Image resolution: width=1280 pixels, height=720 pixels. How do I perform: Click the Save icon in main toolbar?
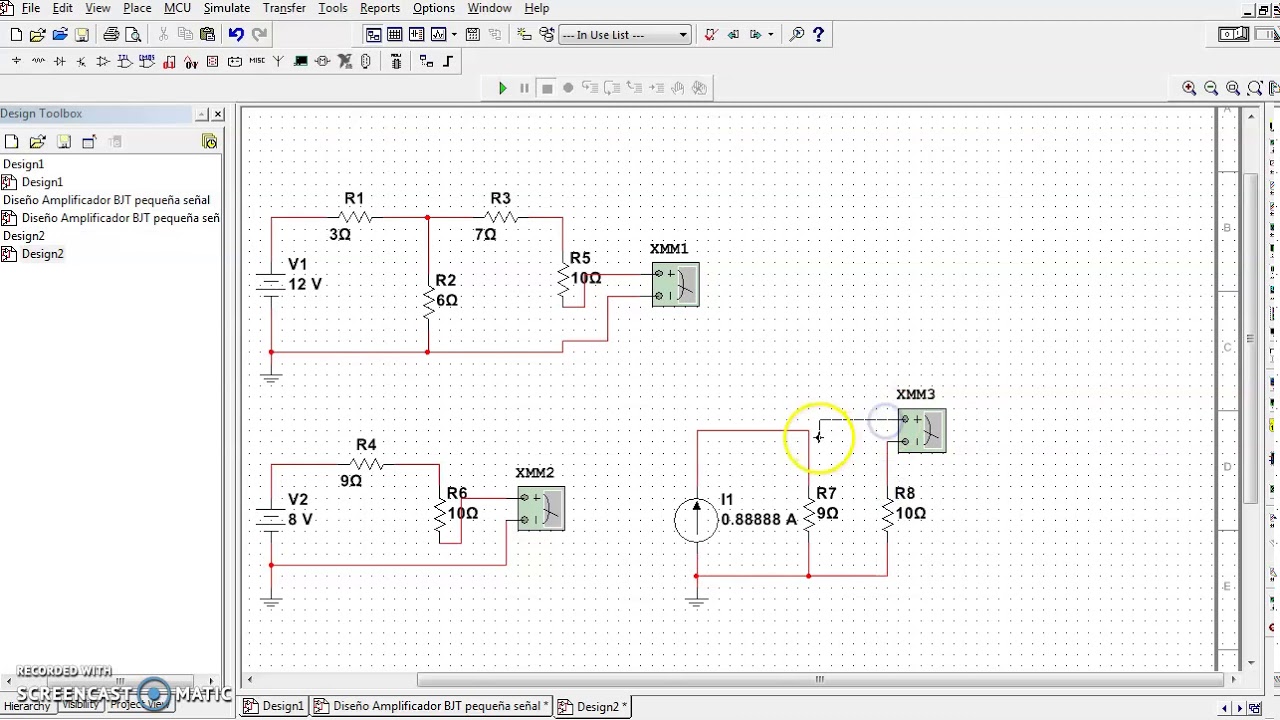tap(82, 35)
